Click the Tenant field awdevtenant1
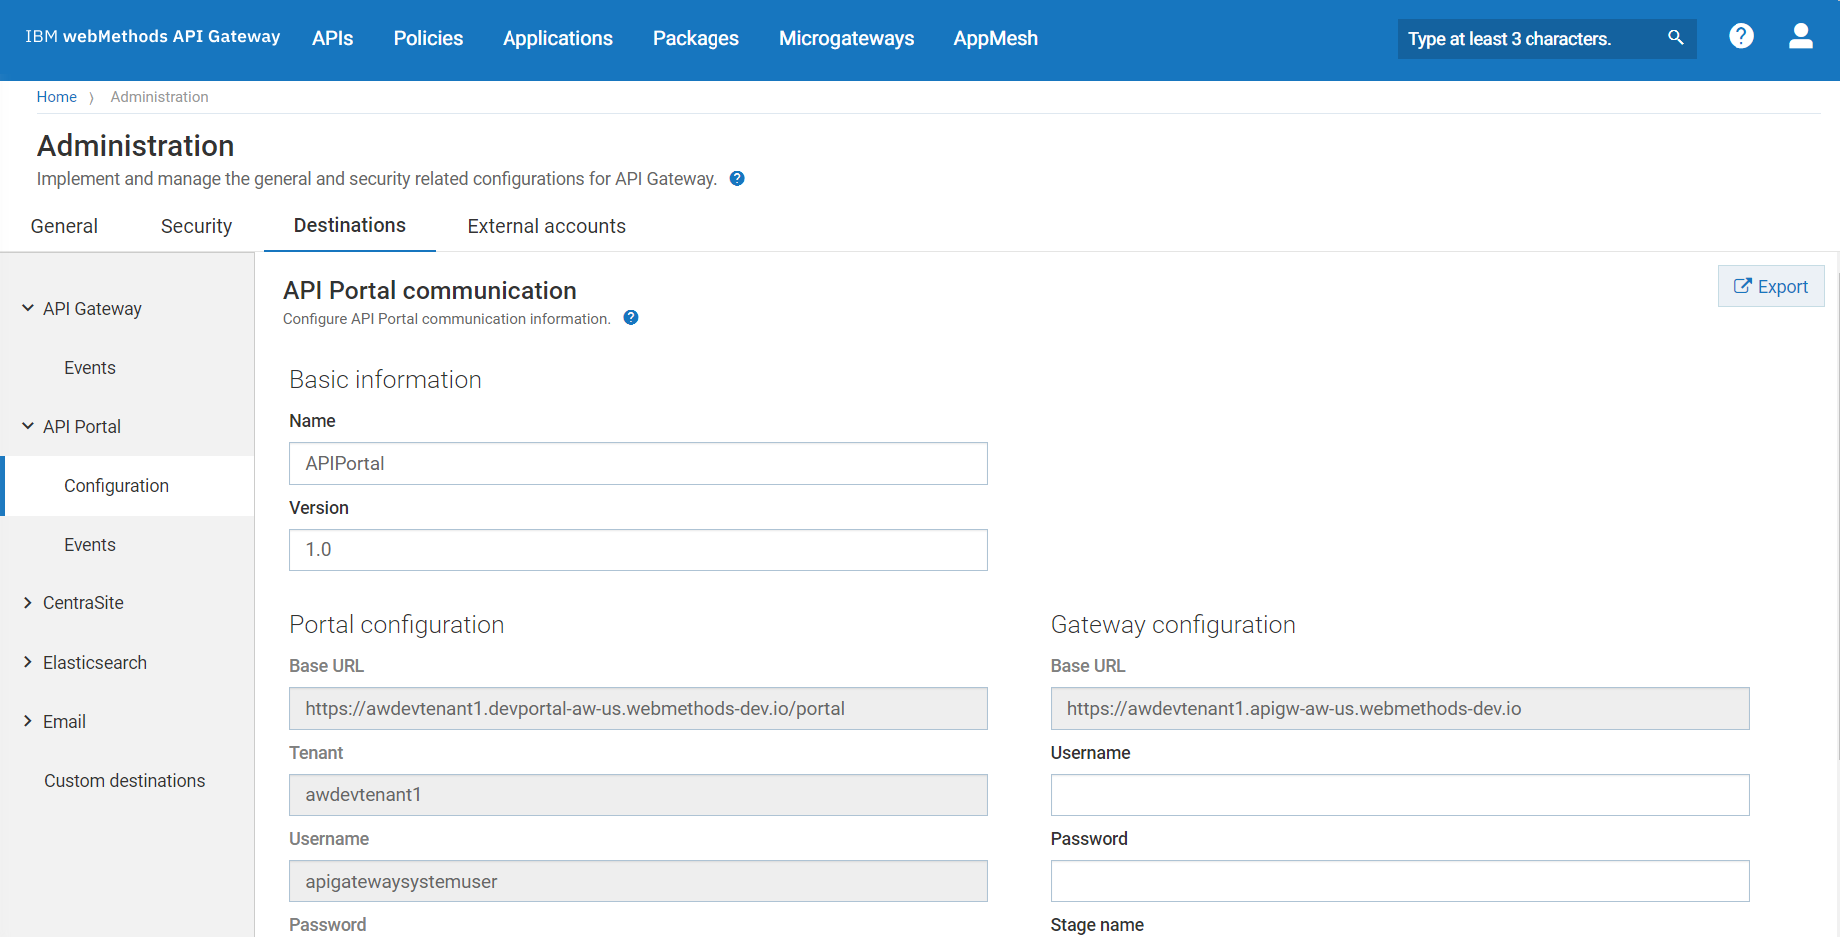This screenshot has width=1847, height=937. 638,795
